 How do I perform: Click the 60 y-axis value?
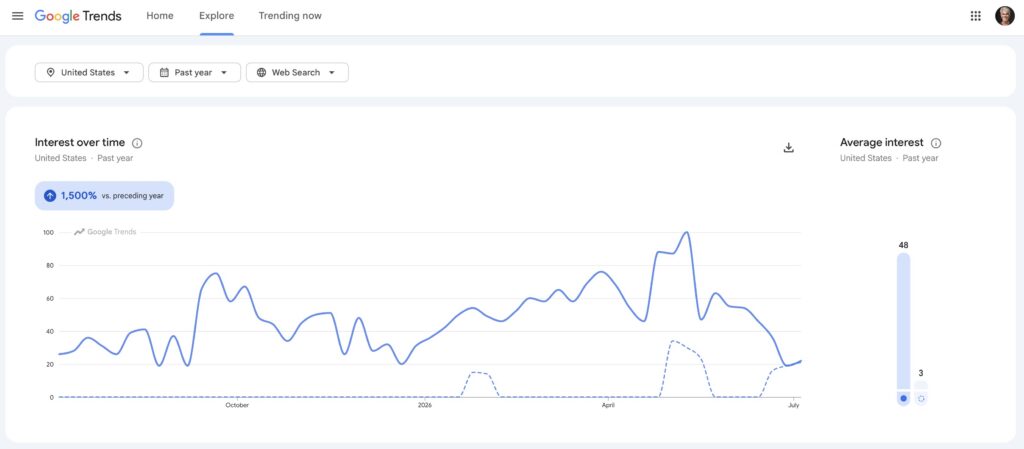pyautogui.click(x=50, y=298)
